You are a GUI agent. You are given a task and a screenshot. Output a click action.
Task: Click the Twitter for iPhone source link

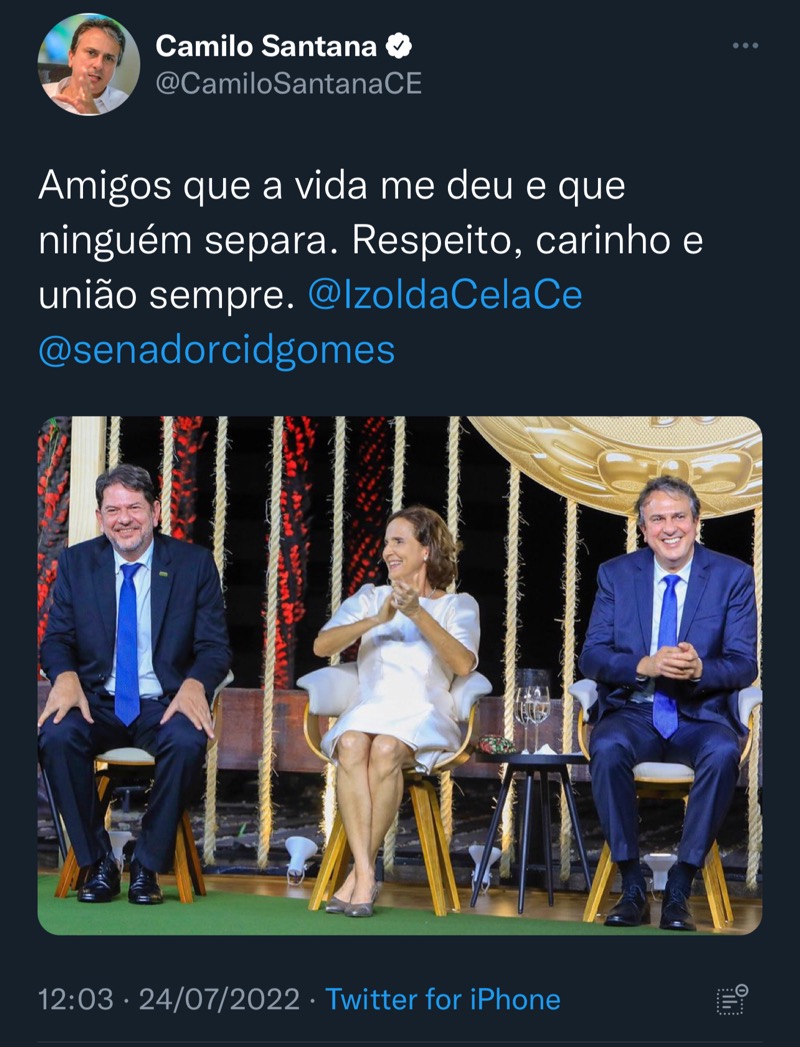tap(443, 1000)
